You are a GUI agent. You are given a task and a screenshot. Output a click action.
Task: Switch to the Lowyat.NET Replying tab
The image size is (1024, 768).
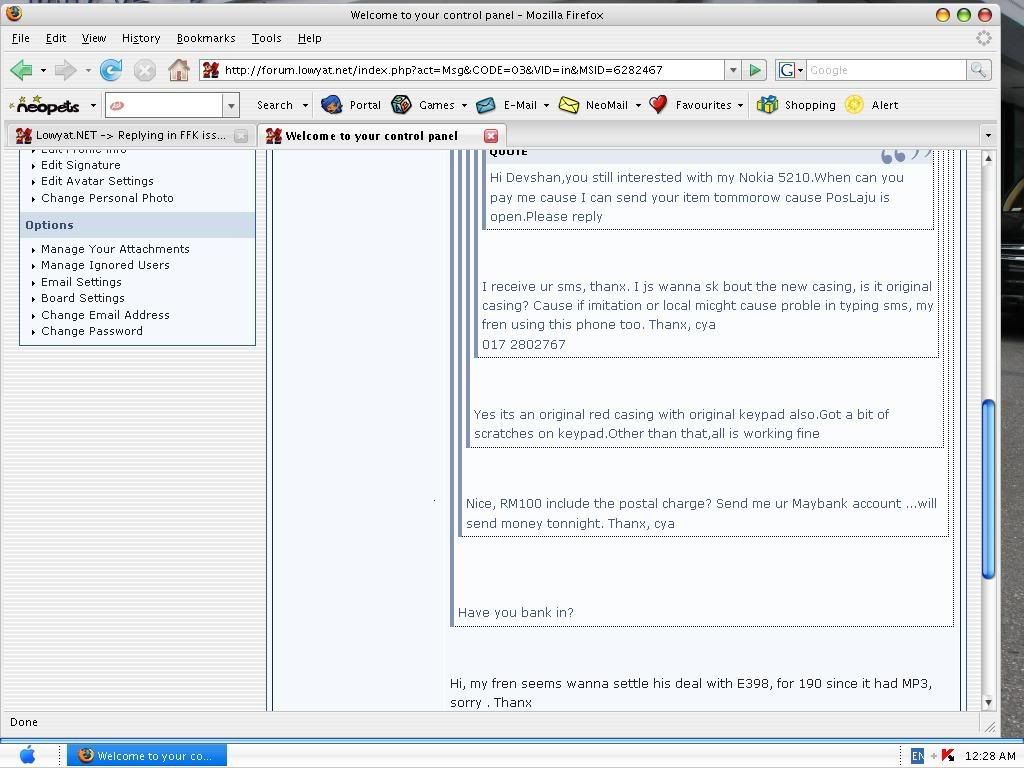[130, 135]
